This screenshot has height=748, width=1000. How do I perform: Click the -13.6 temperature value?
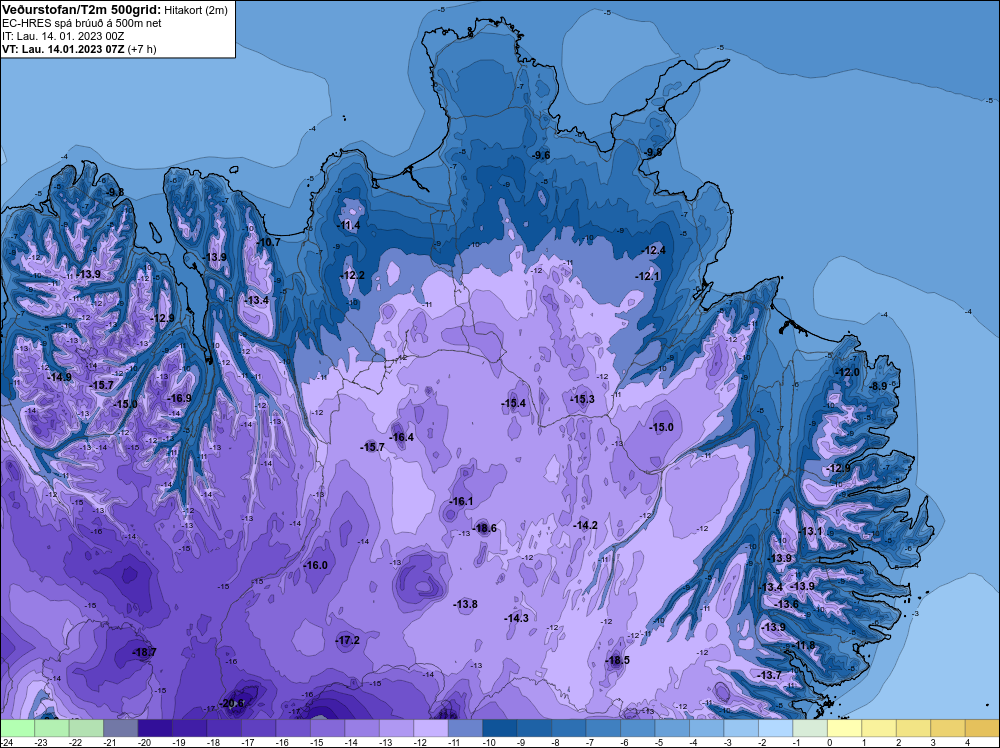786,604
